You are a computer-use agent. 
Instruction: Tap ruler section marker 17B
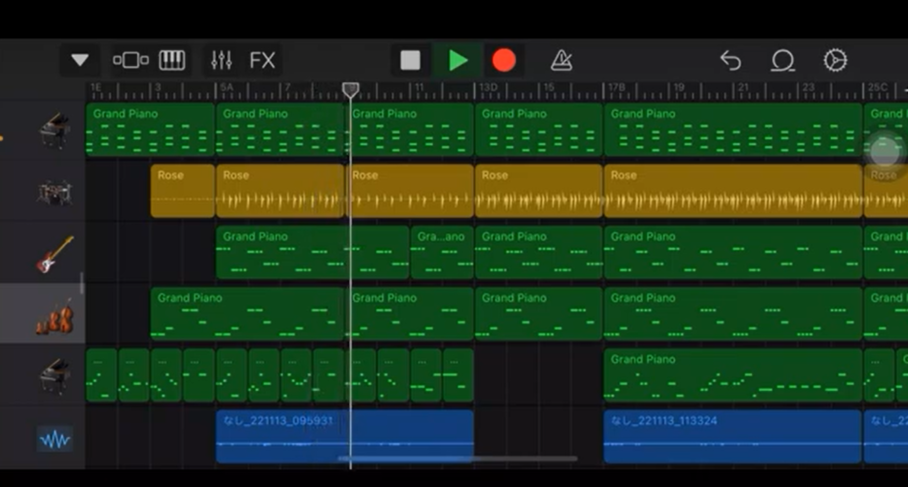pyautogui.click(x=617, y=88)
